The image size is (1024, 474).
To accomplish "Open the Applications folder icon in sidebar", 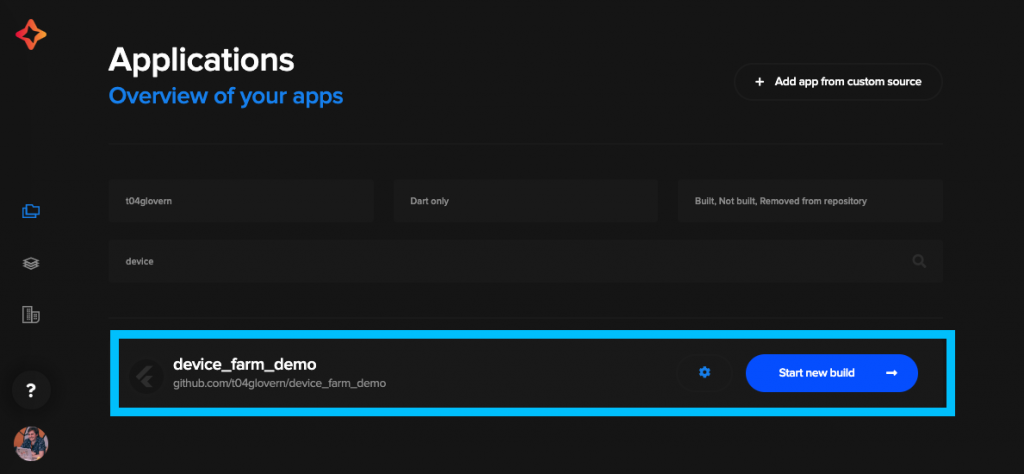I will (x=31, y=211).
